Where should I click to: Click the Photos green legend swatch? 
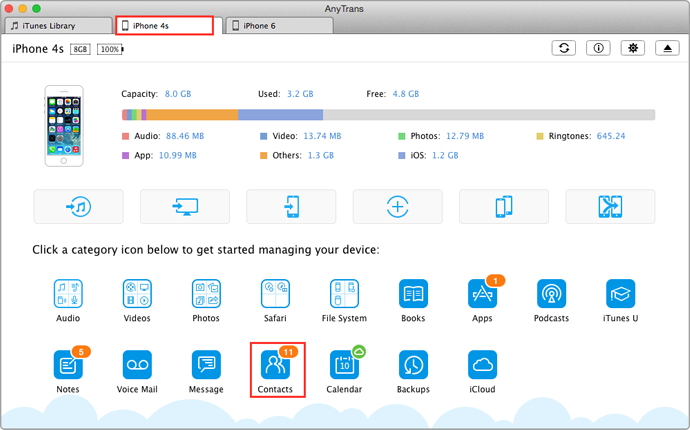click(x=402, y=136)
